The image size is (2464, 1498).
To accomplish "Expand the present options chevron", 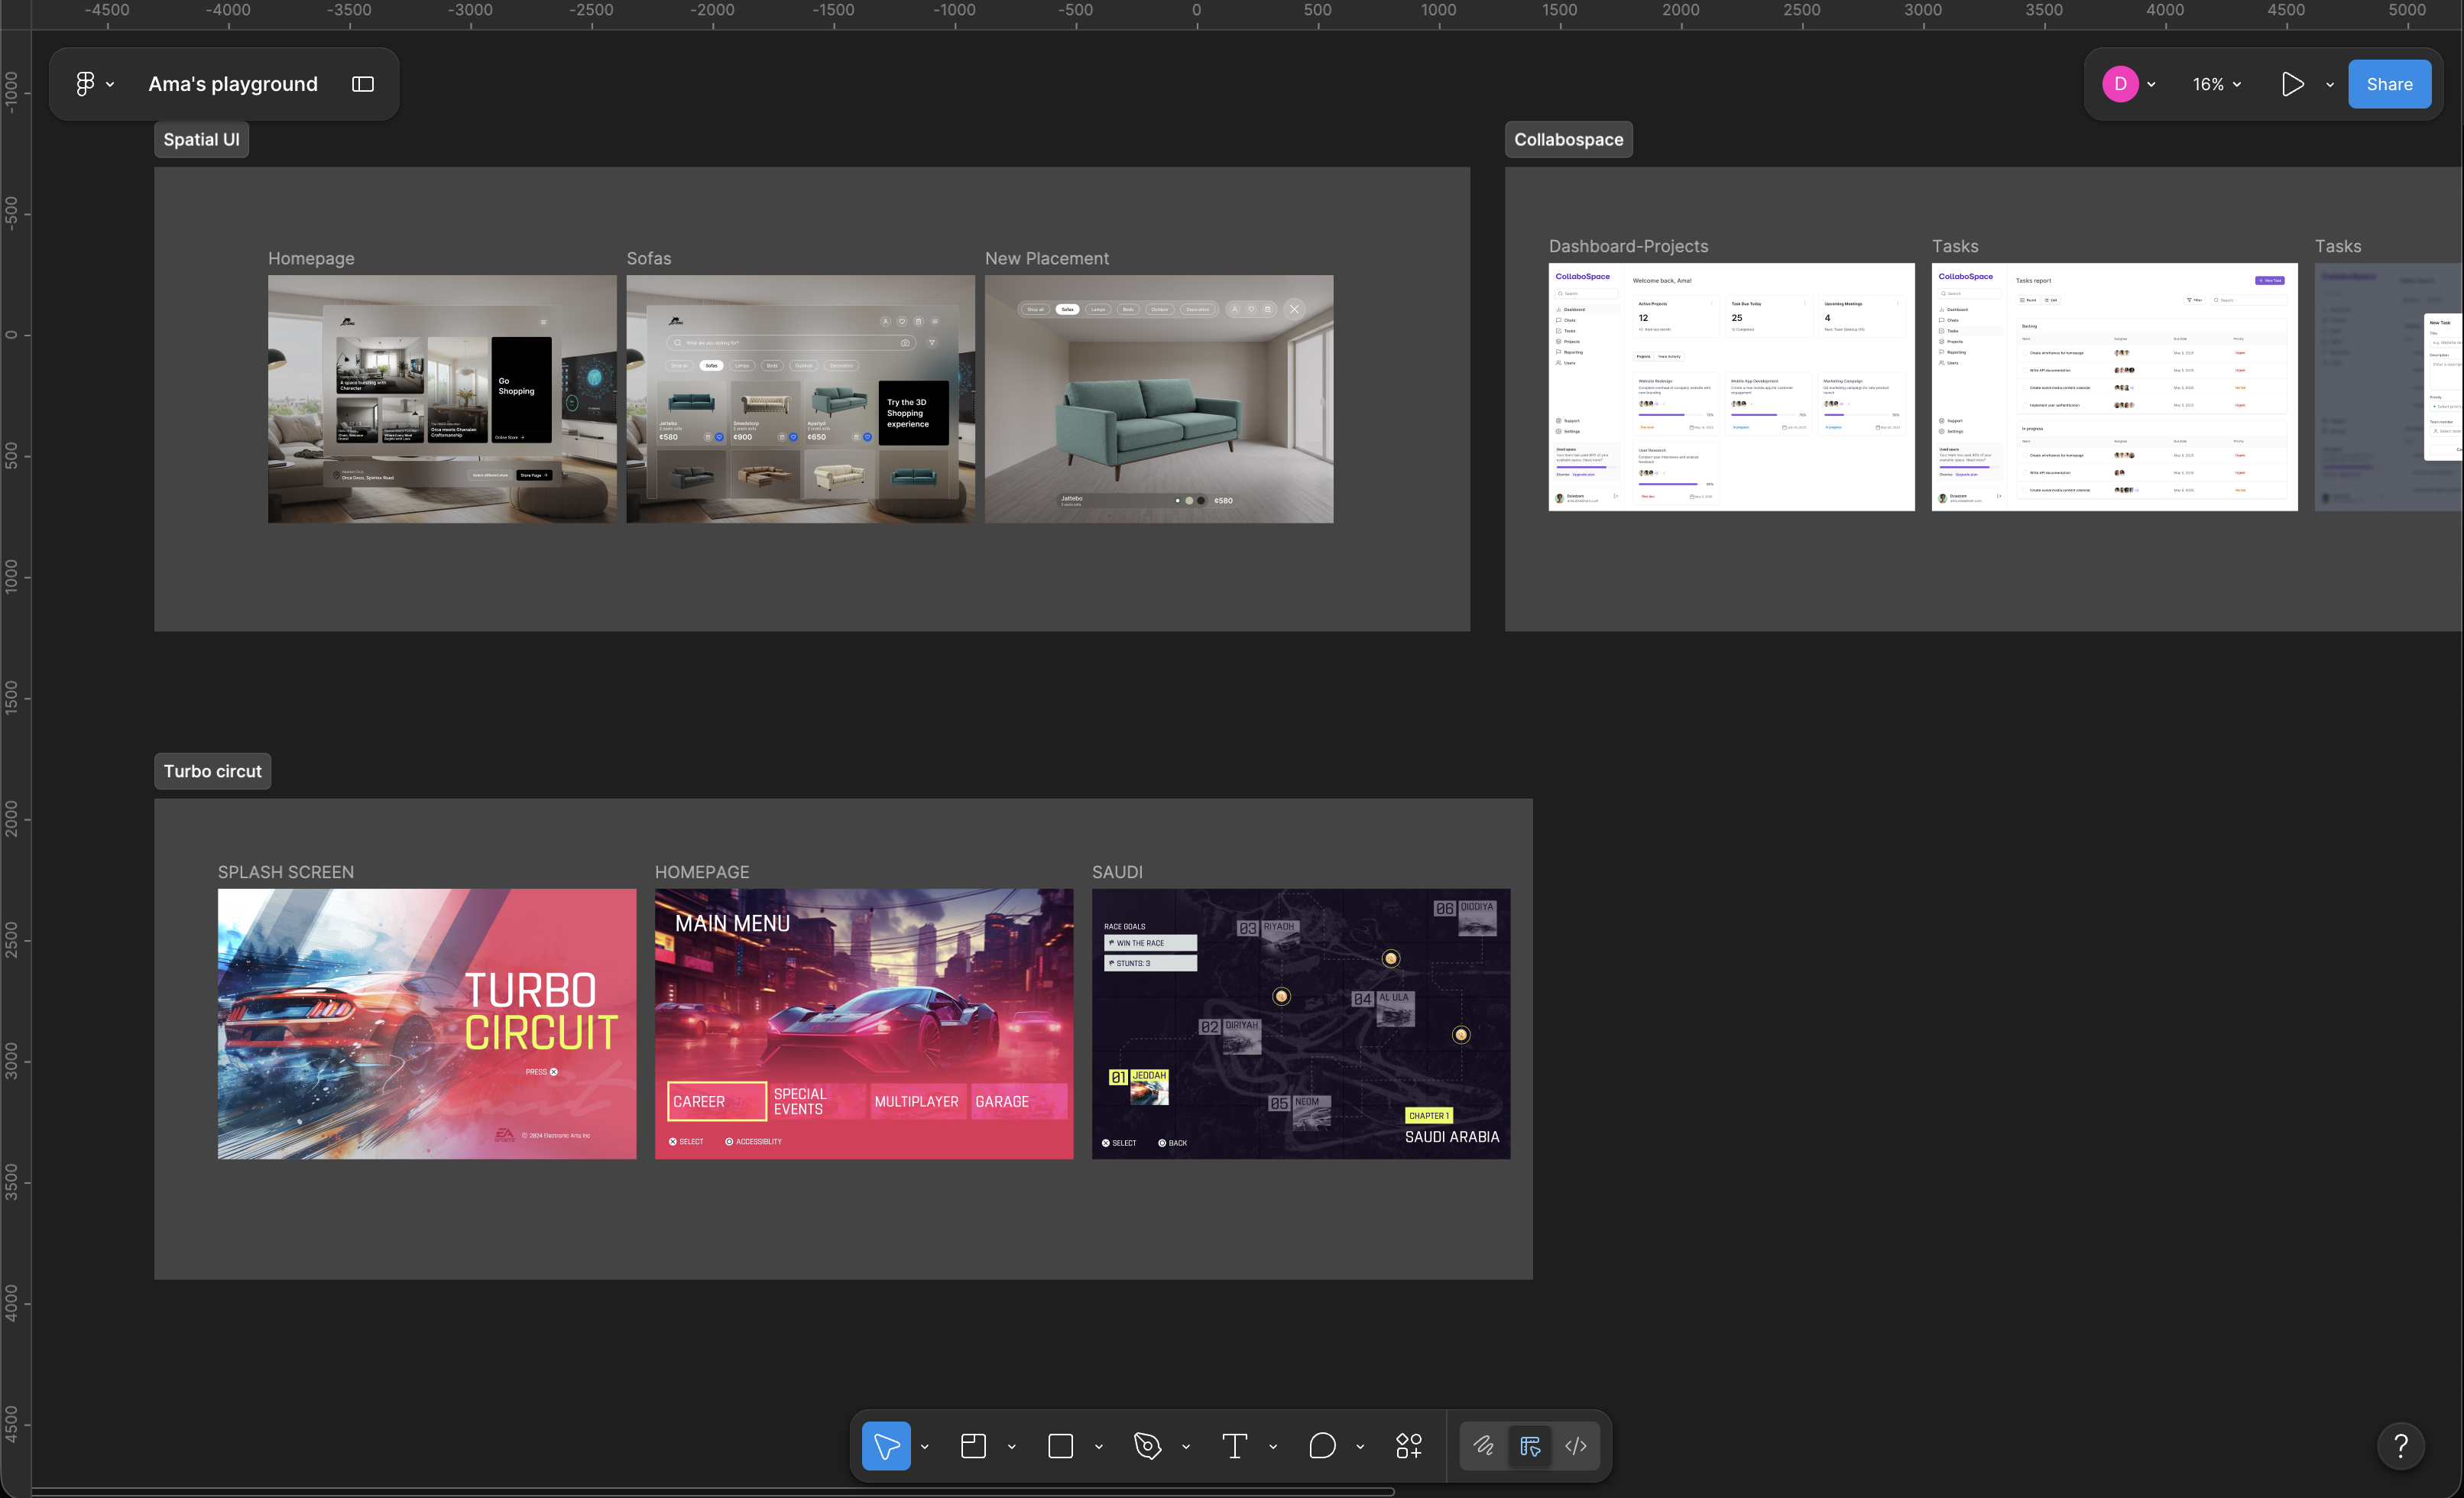I will pyautogui.click(x=2330, y=85).
